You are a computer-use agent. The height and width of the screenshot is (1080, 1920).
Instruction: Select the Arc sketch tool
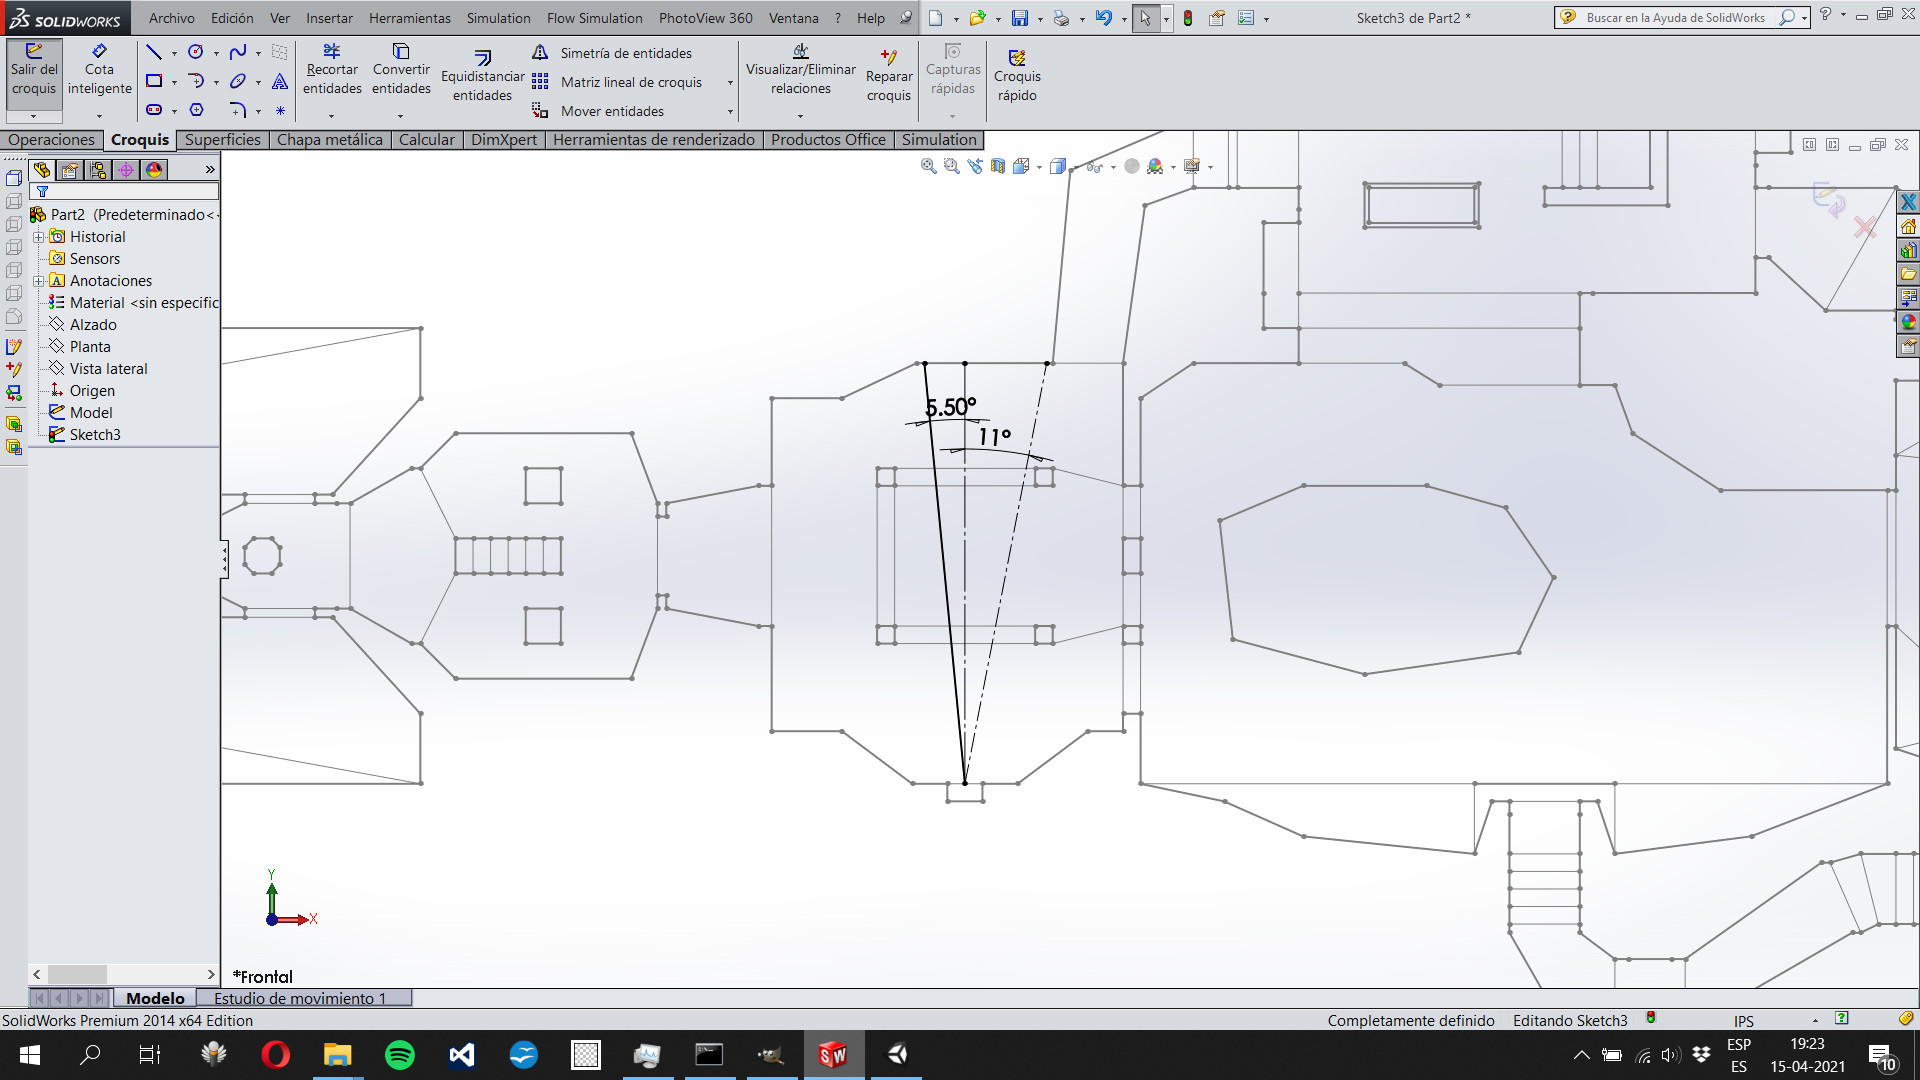(196, 81)
